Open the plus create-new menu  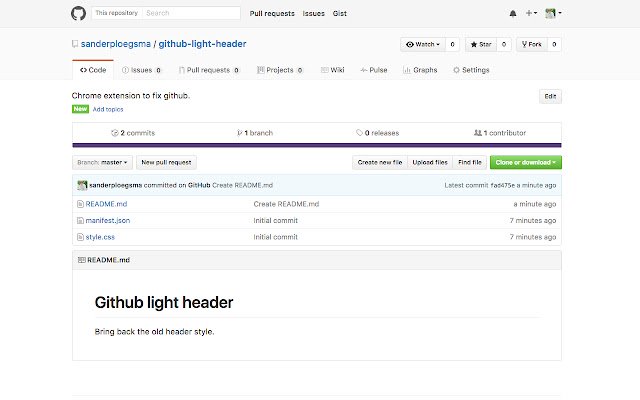(531, 13)
